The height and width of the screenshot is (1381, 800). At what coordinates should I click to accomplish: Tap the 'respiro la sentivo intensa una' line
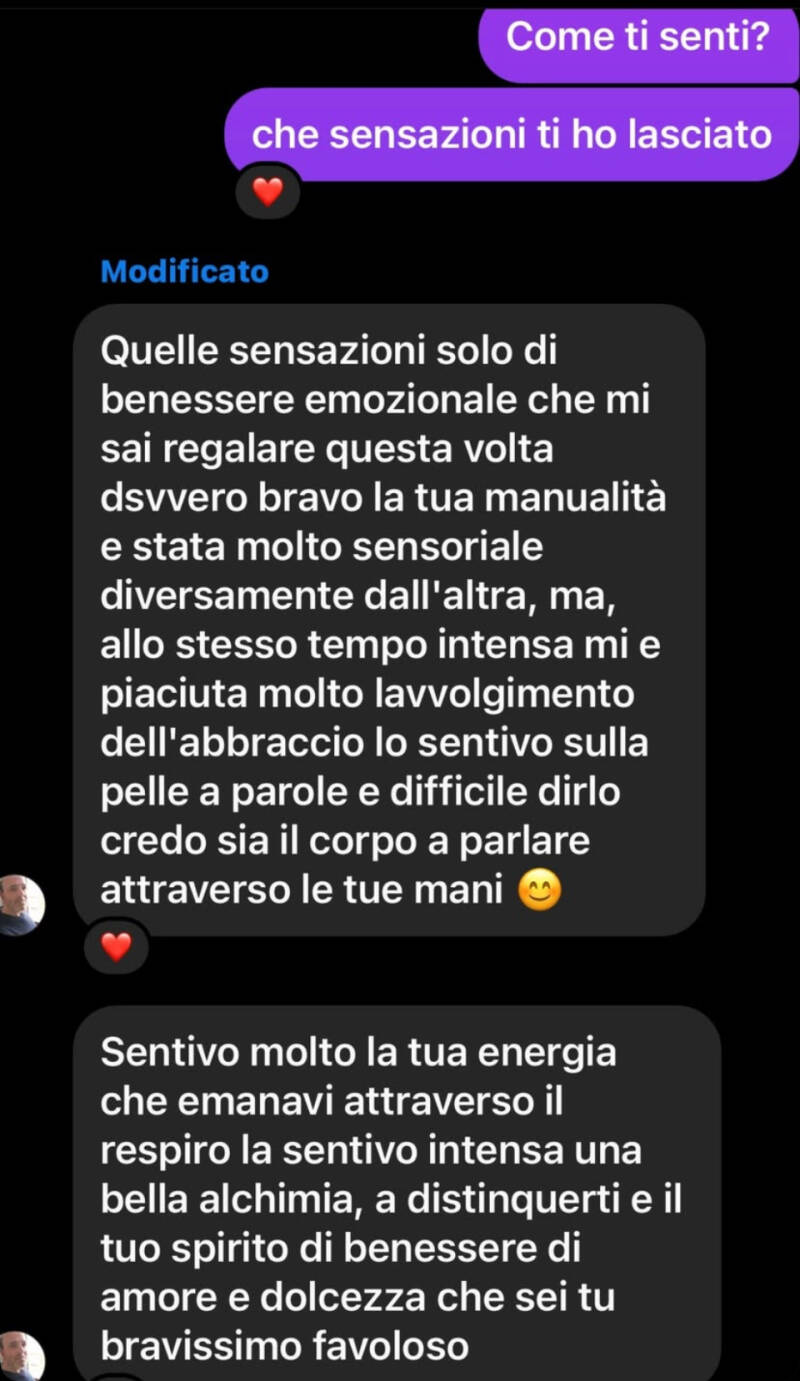[371, 1151]
